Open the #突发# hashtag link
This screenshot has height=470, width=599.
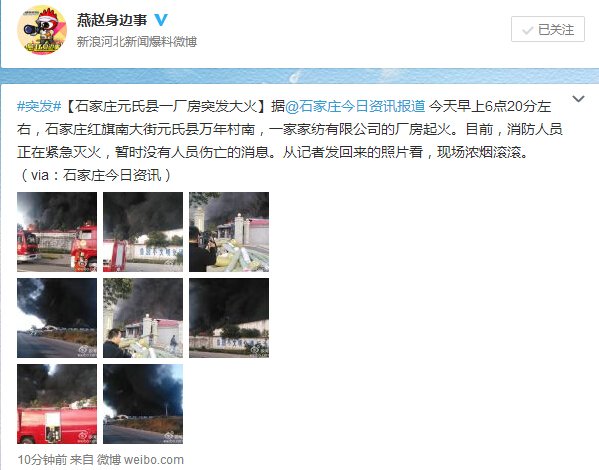point(39,106)
